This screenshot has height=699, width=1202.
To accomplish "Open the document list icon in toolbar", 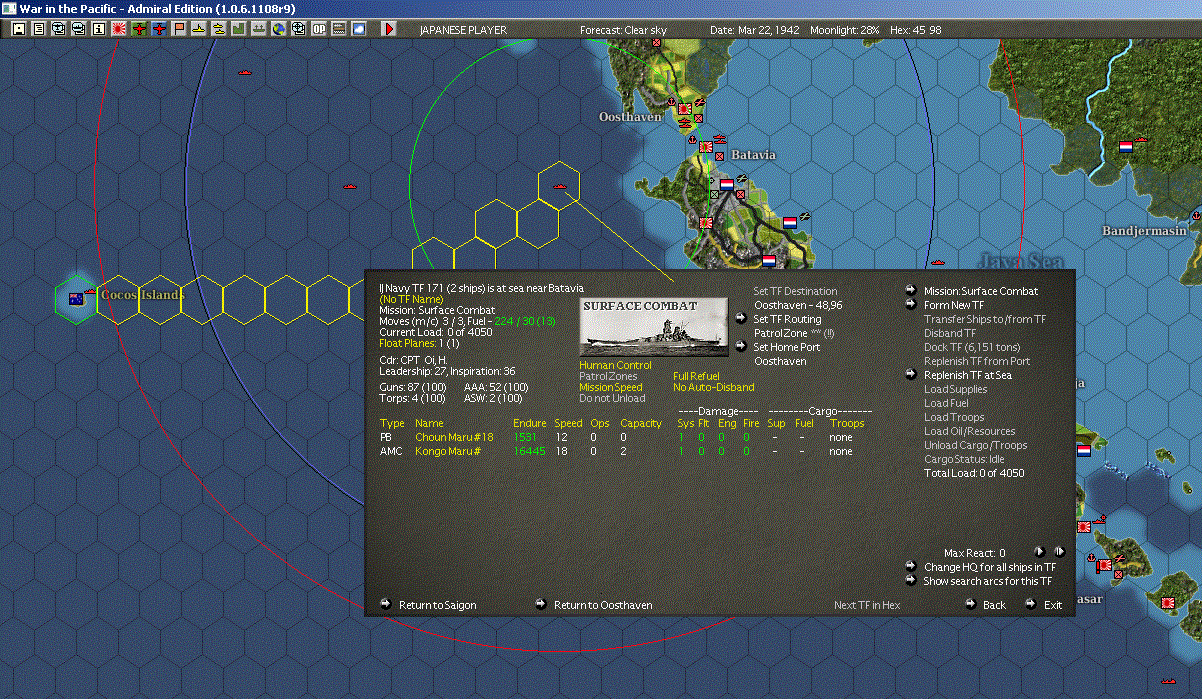I will point(39,29).
